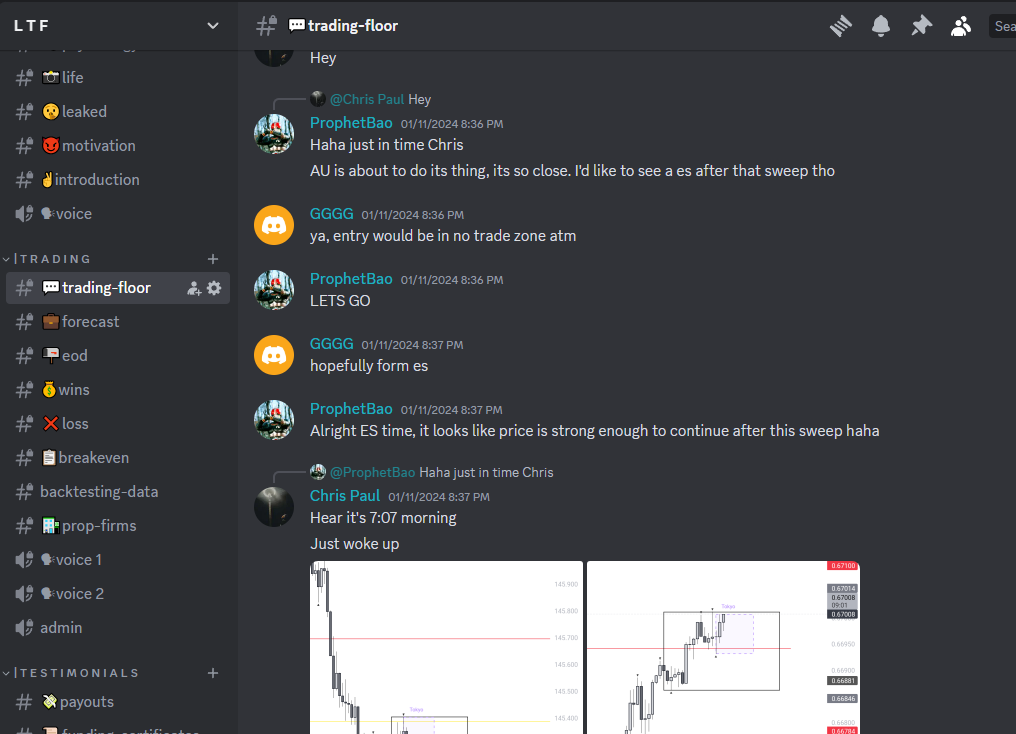Switch to the forecast channel
Viewport: 1016px width, 734px height.
click(x=117, y=322)
